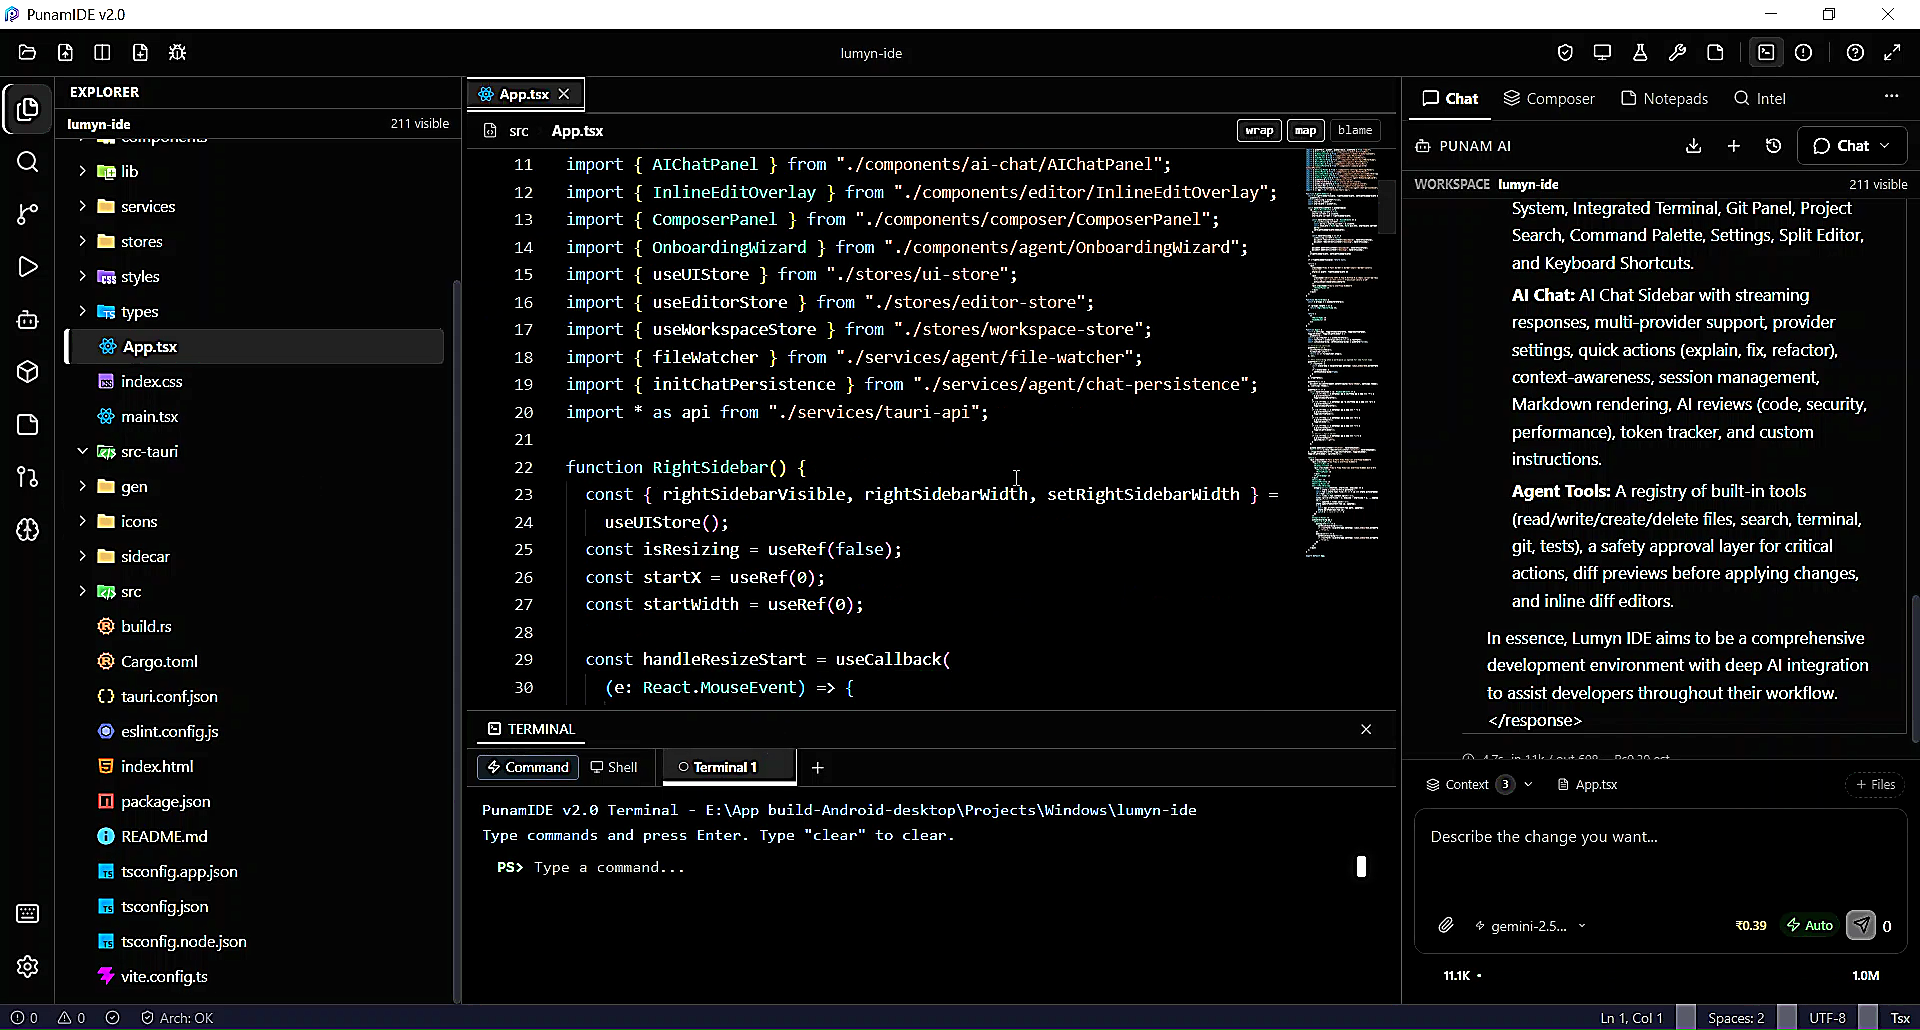The width and height of the screenshot is (1920, 1030).
Task: Open Source Control branch icon
Action: (28, 214)
